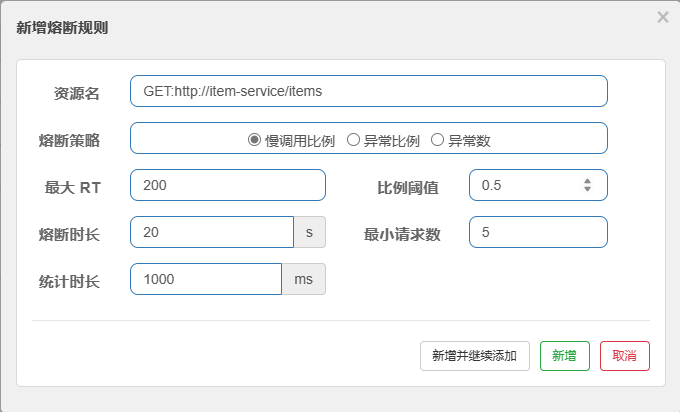This screenshot has width=680, height=412.
Task: Click the red 取消 button
Action: [x=624, y=356]
